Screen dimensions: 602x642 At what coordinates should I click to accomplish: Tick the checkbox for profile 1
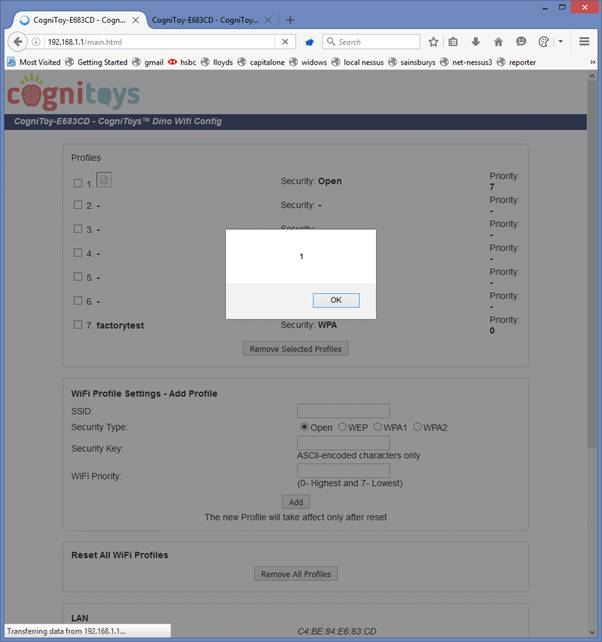(x=78, y=183)
